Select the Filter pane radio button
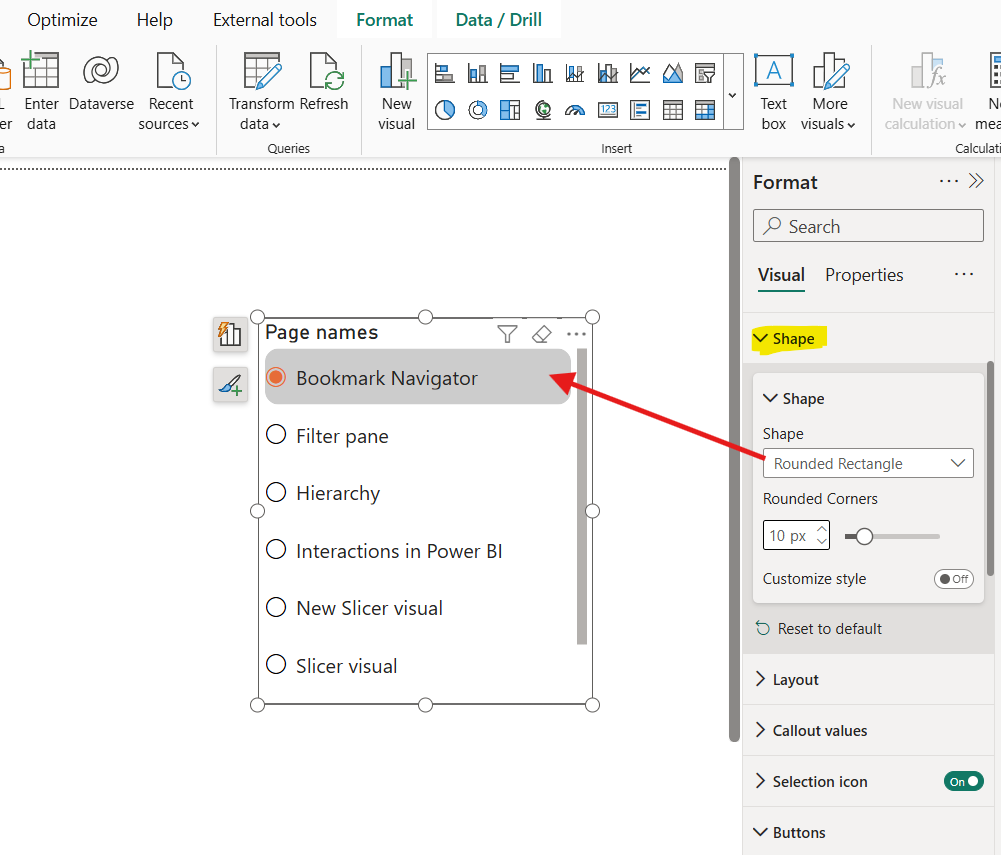This screenshot has height=855, width=1001. pyautogui.click(x=276, y=435)
